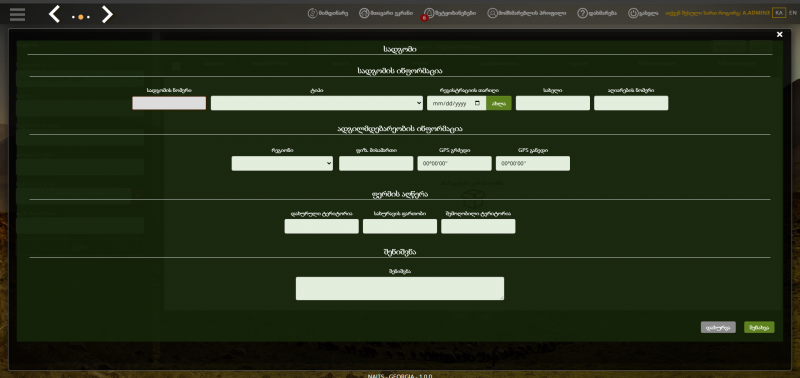Open notifications bell with red badge
Image resolution: width=800 pixels, height=378 pixels.
450,14
